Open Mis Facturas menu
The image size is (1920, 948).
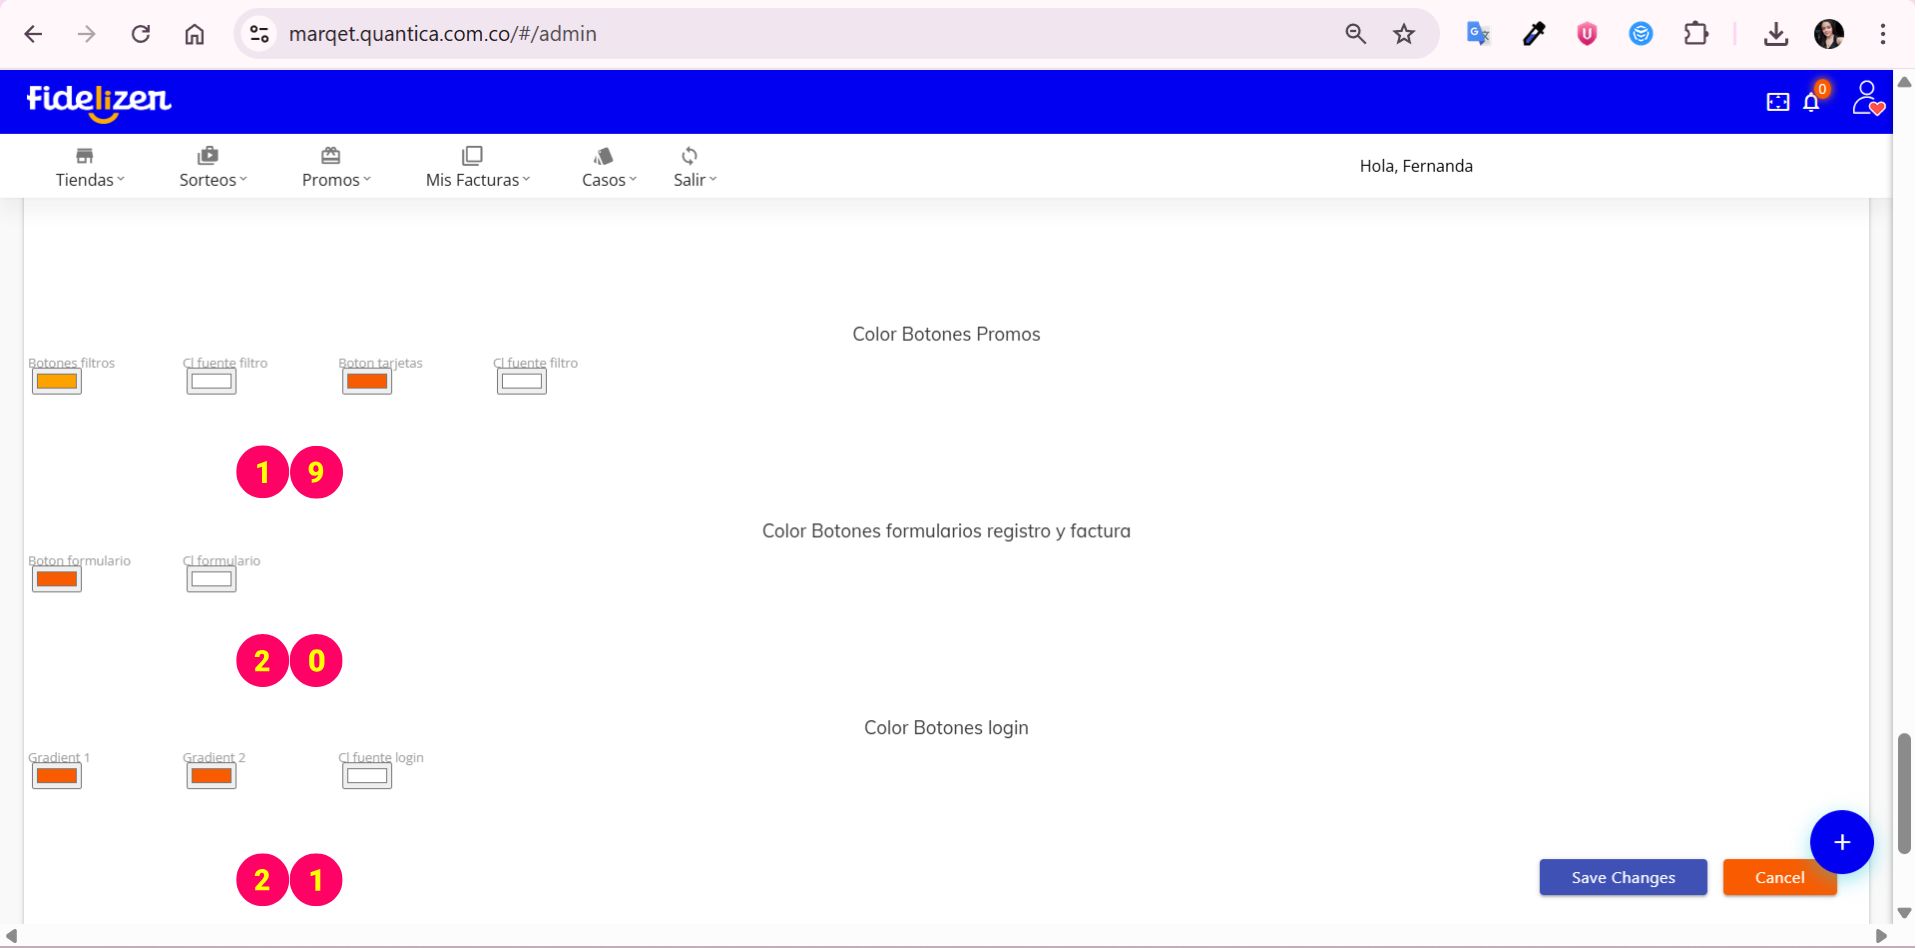click(477, 168)
